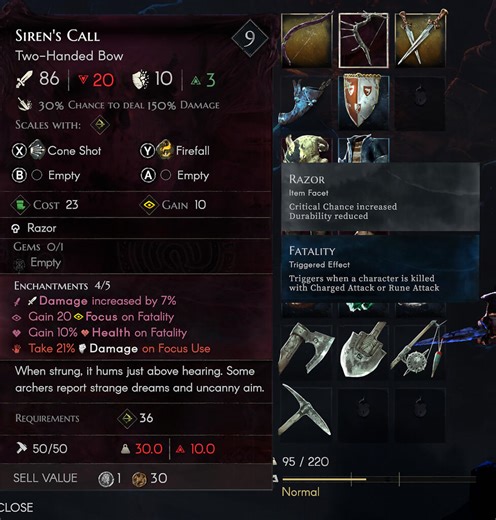The height and width of the screenshot is (520, 496).
Task: Click the Firefall rune slot
Action: coord(175,151)
